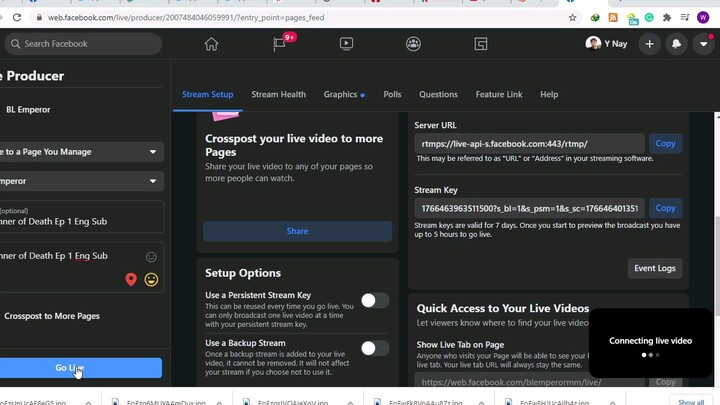Click the Go Live button
This screenshot has height=405, width=720.
(x=80, y=368)
